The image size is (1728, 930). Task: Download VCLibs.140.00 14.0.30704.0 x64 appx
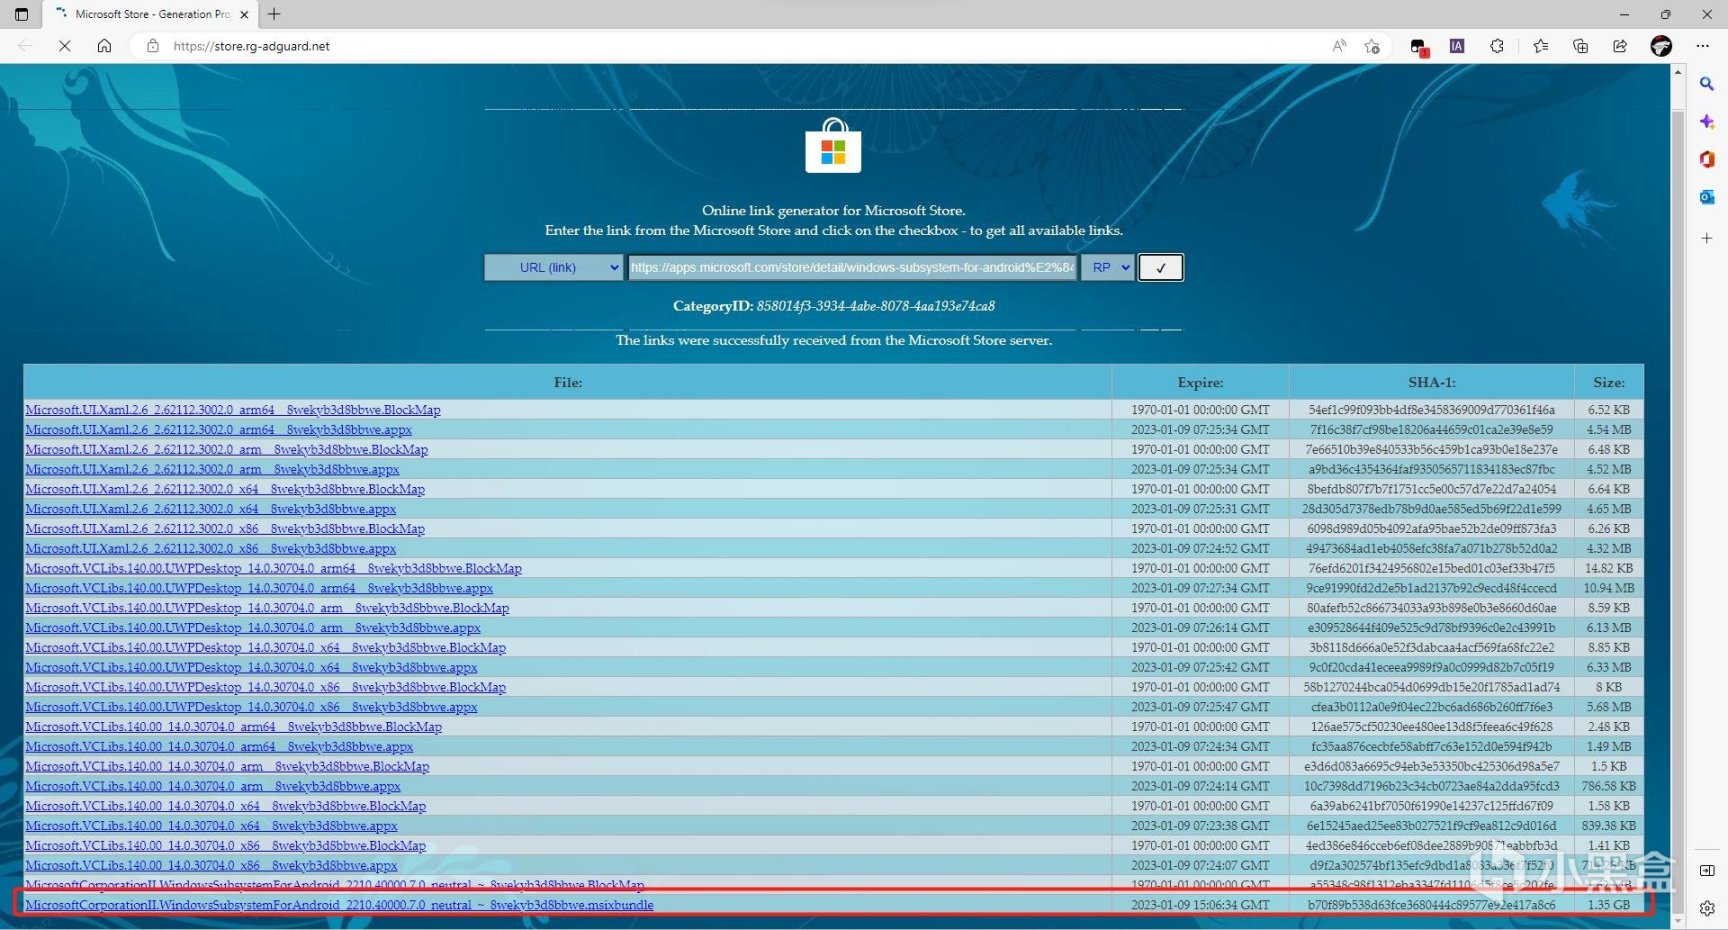[x=211, y=826]
